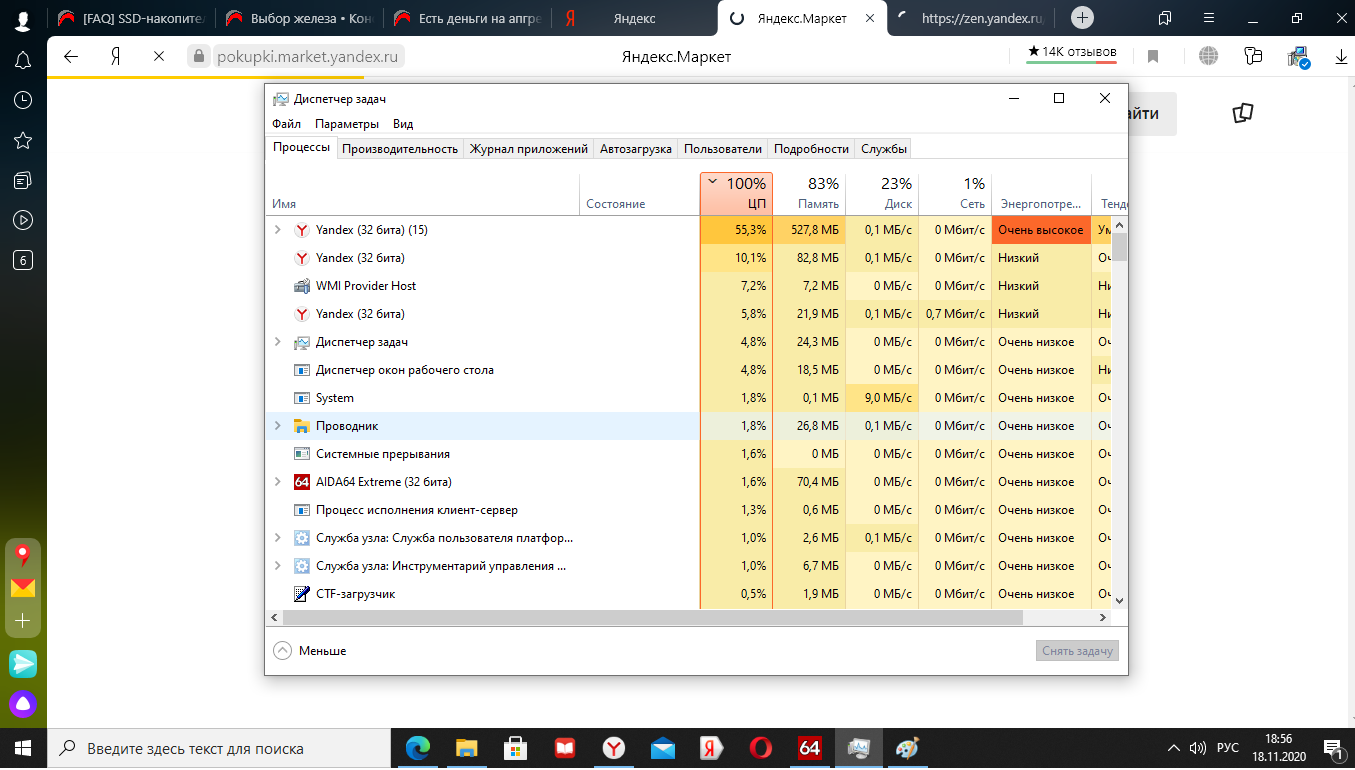This screenshot has height=770, width=1355.
Task: Switch to the Журнал приложений tab
Action: (x=529, y=149)
